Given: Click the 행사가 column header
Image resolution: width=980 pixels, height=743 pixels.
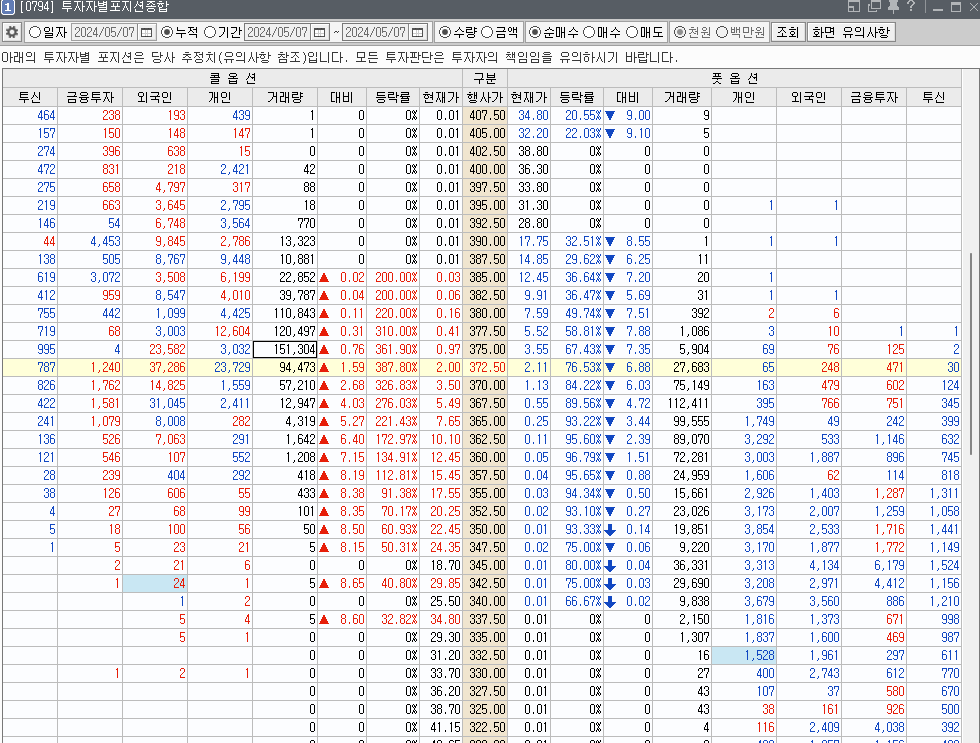Looking at the screenshot, I should [x=485, y=97].
